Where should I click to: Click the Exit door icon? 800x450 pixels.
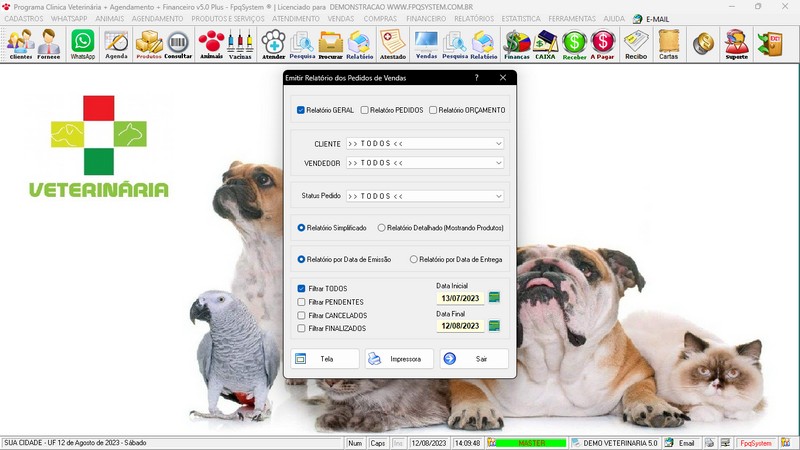click(x=770, y=44)
